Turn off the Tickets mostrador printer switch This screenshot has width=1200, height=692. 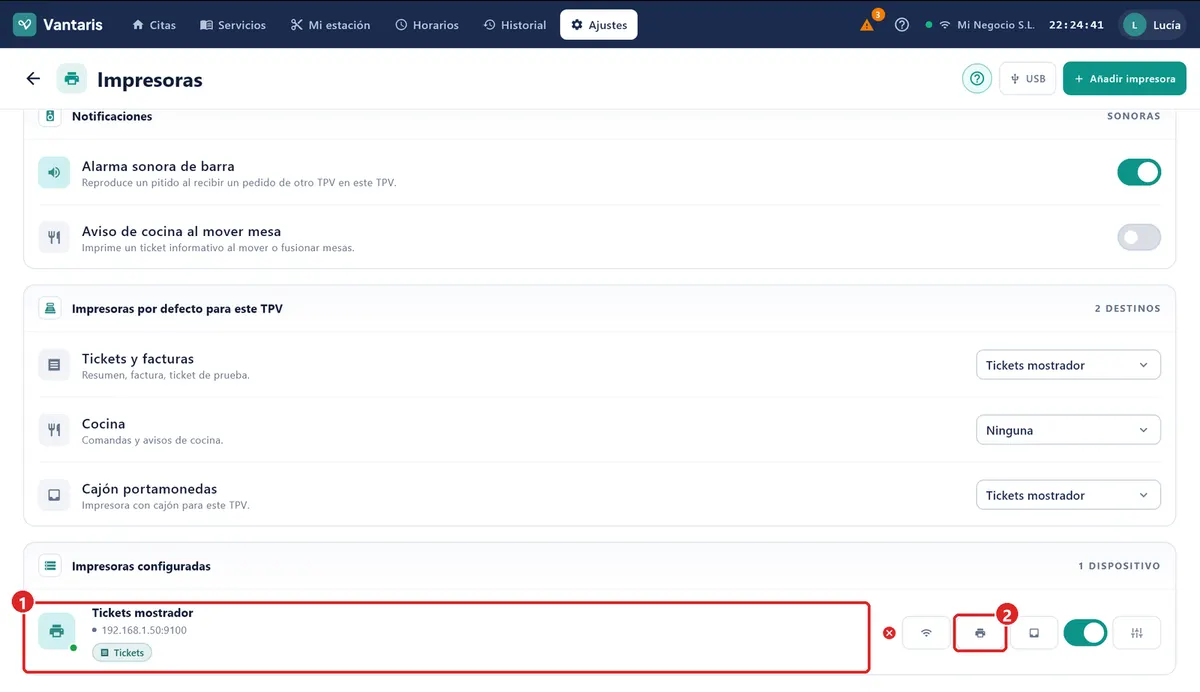coord(1085,633)
